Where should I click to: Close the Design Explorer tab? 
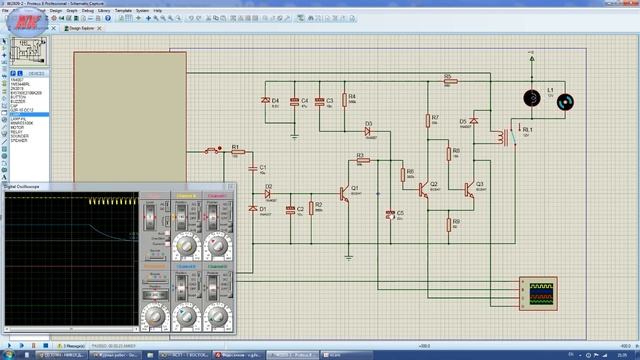pyautogui.click(x=99, y=28)
